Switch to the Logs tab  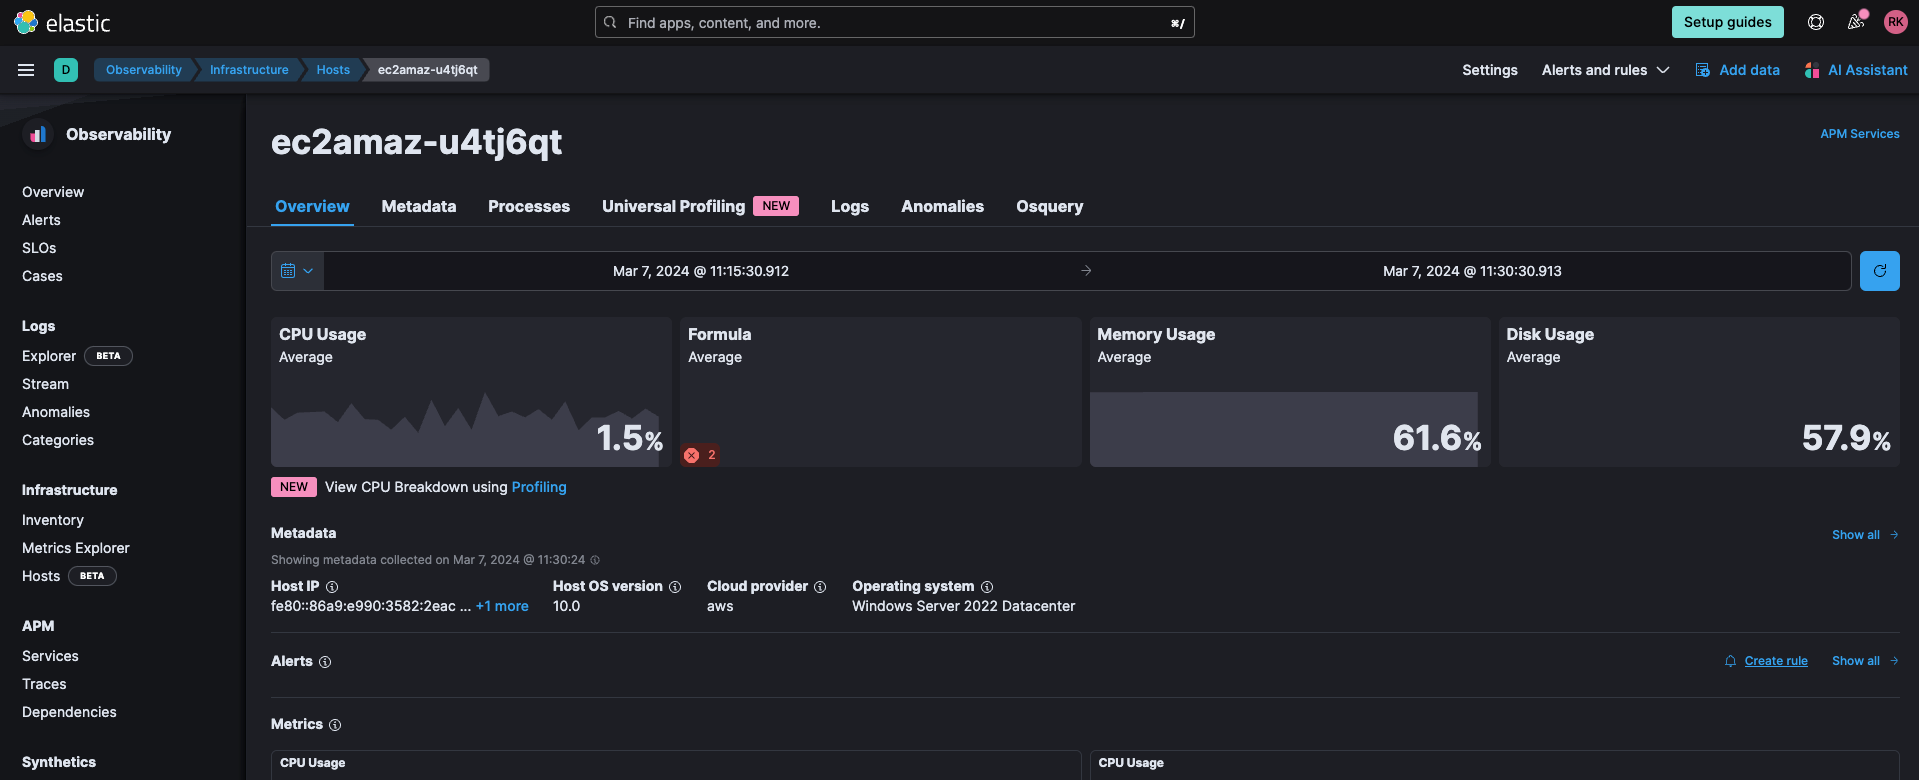[850, 206]
